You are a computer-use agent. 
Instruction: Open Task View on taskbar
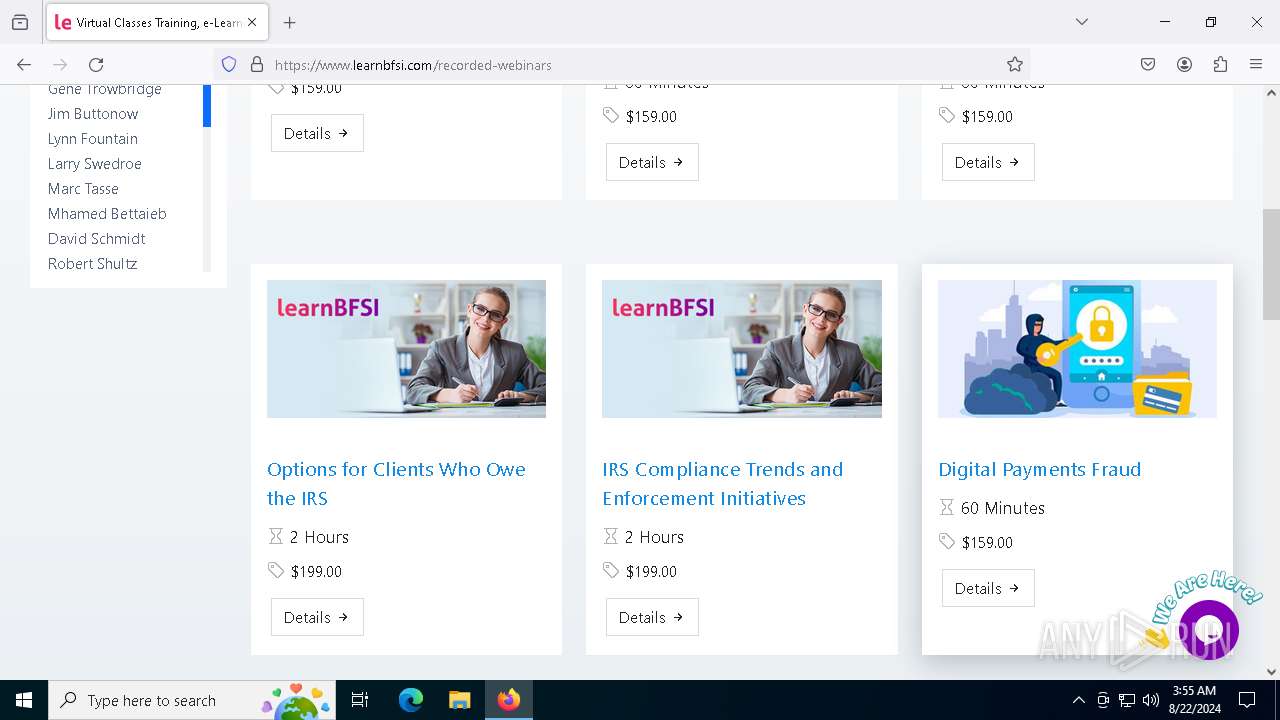(x=360, y=700)
